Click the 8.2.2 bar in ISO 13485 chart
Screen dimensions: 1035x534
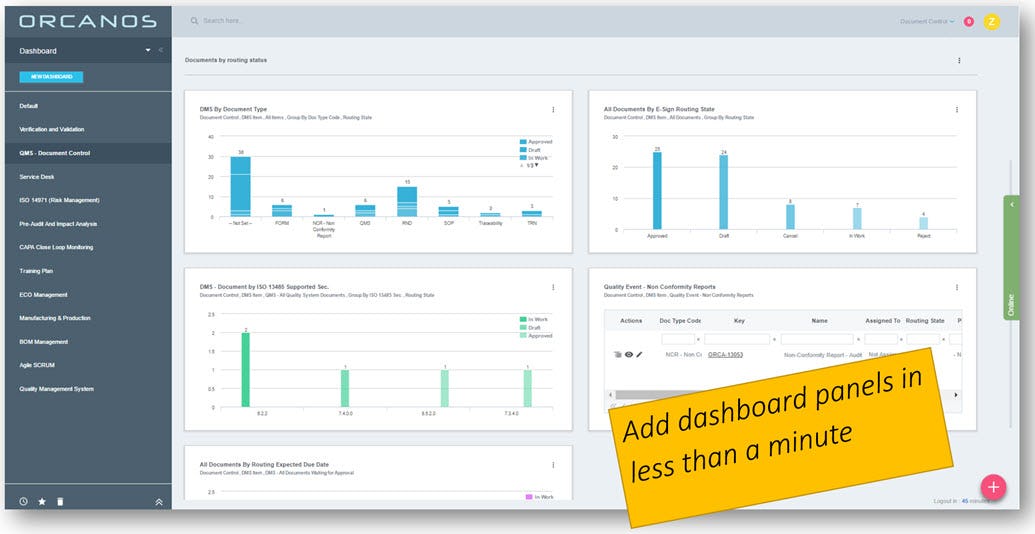coord(246,370)
